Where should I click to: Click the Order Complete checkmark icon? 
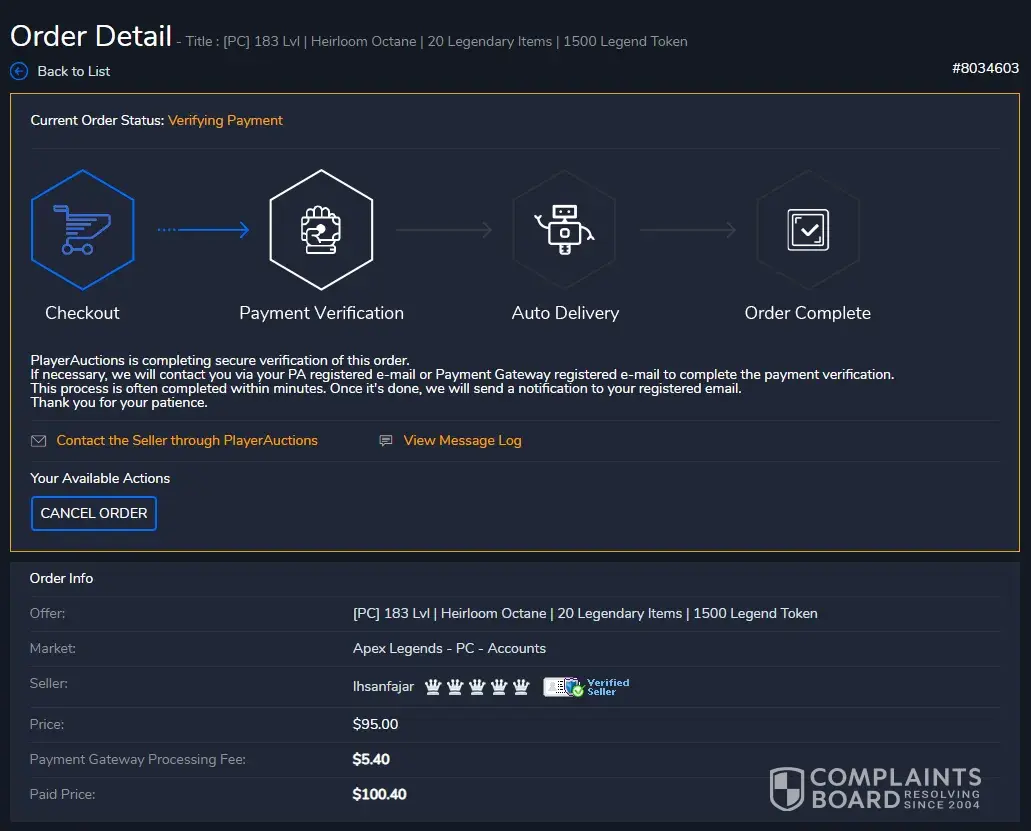807,230
